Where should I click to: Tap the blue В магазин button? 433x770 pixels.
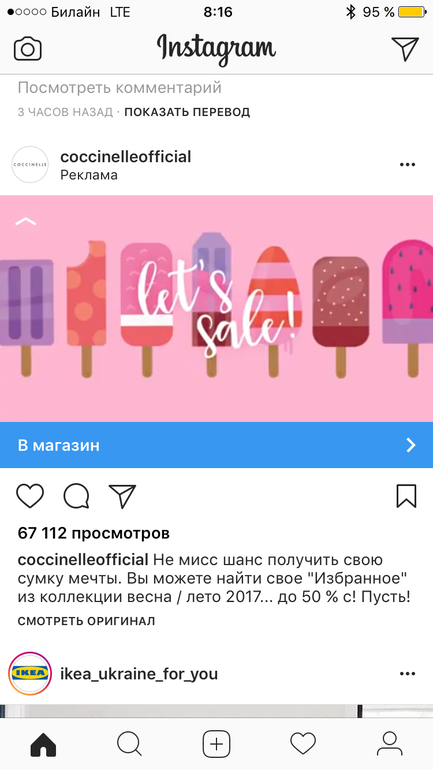tap(216, 445)
